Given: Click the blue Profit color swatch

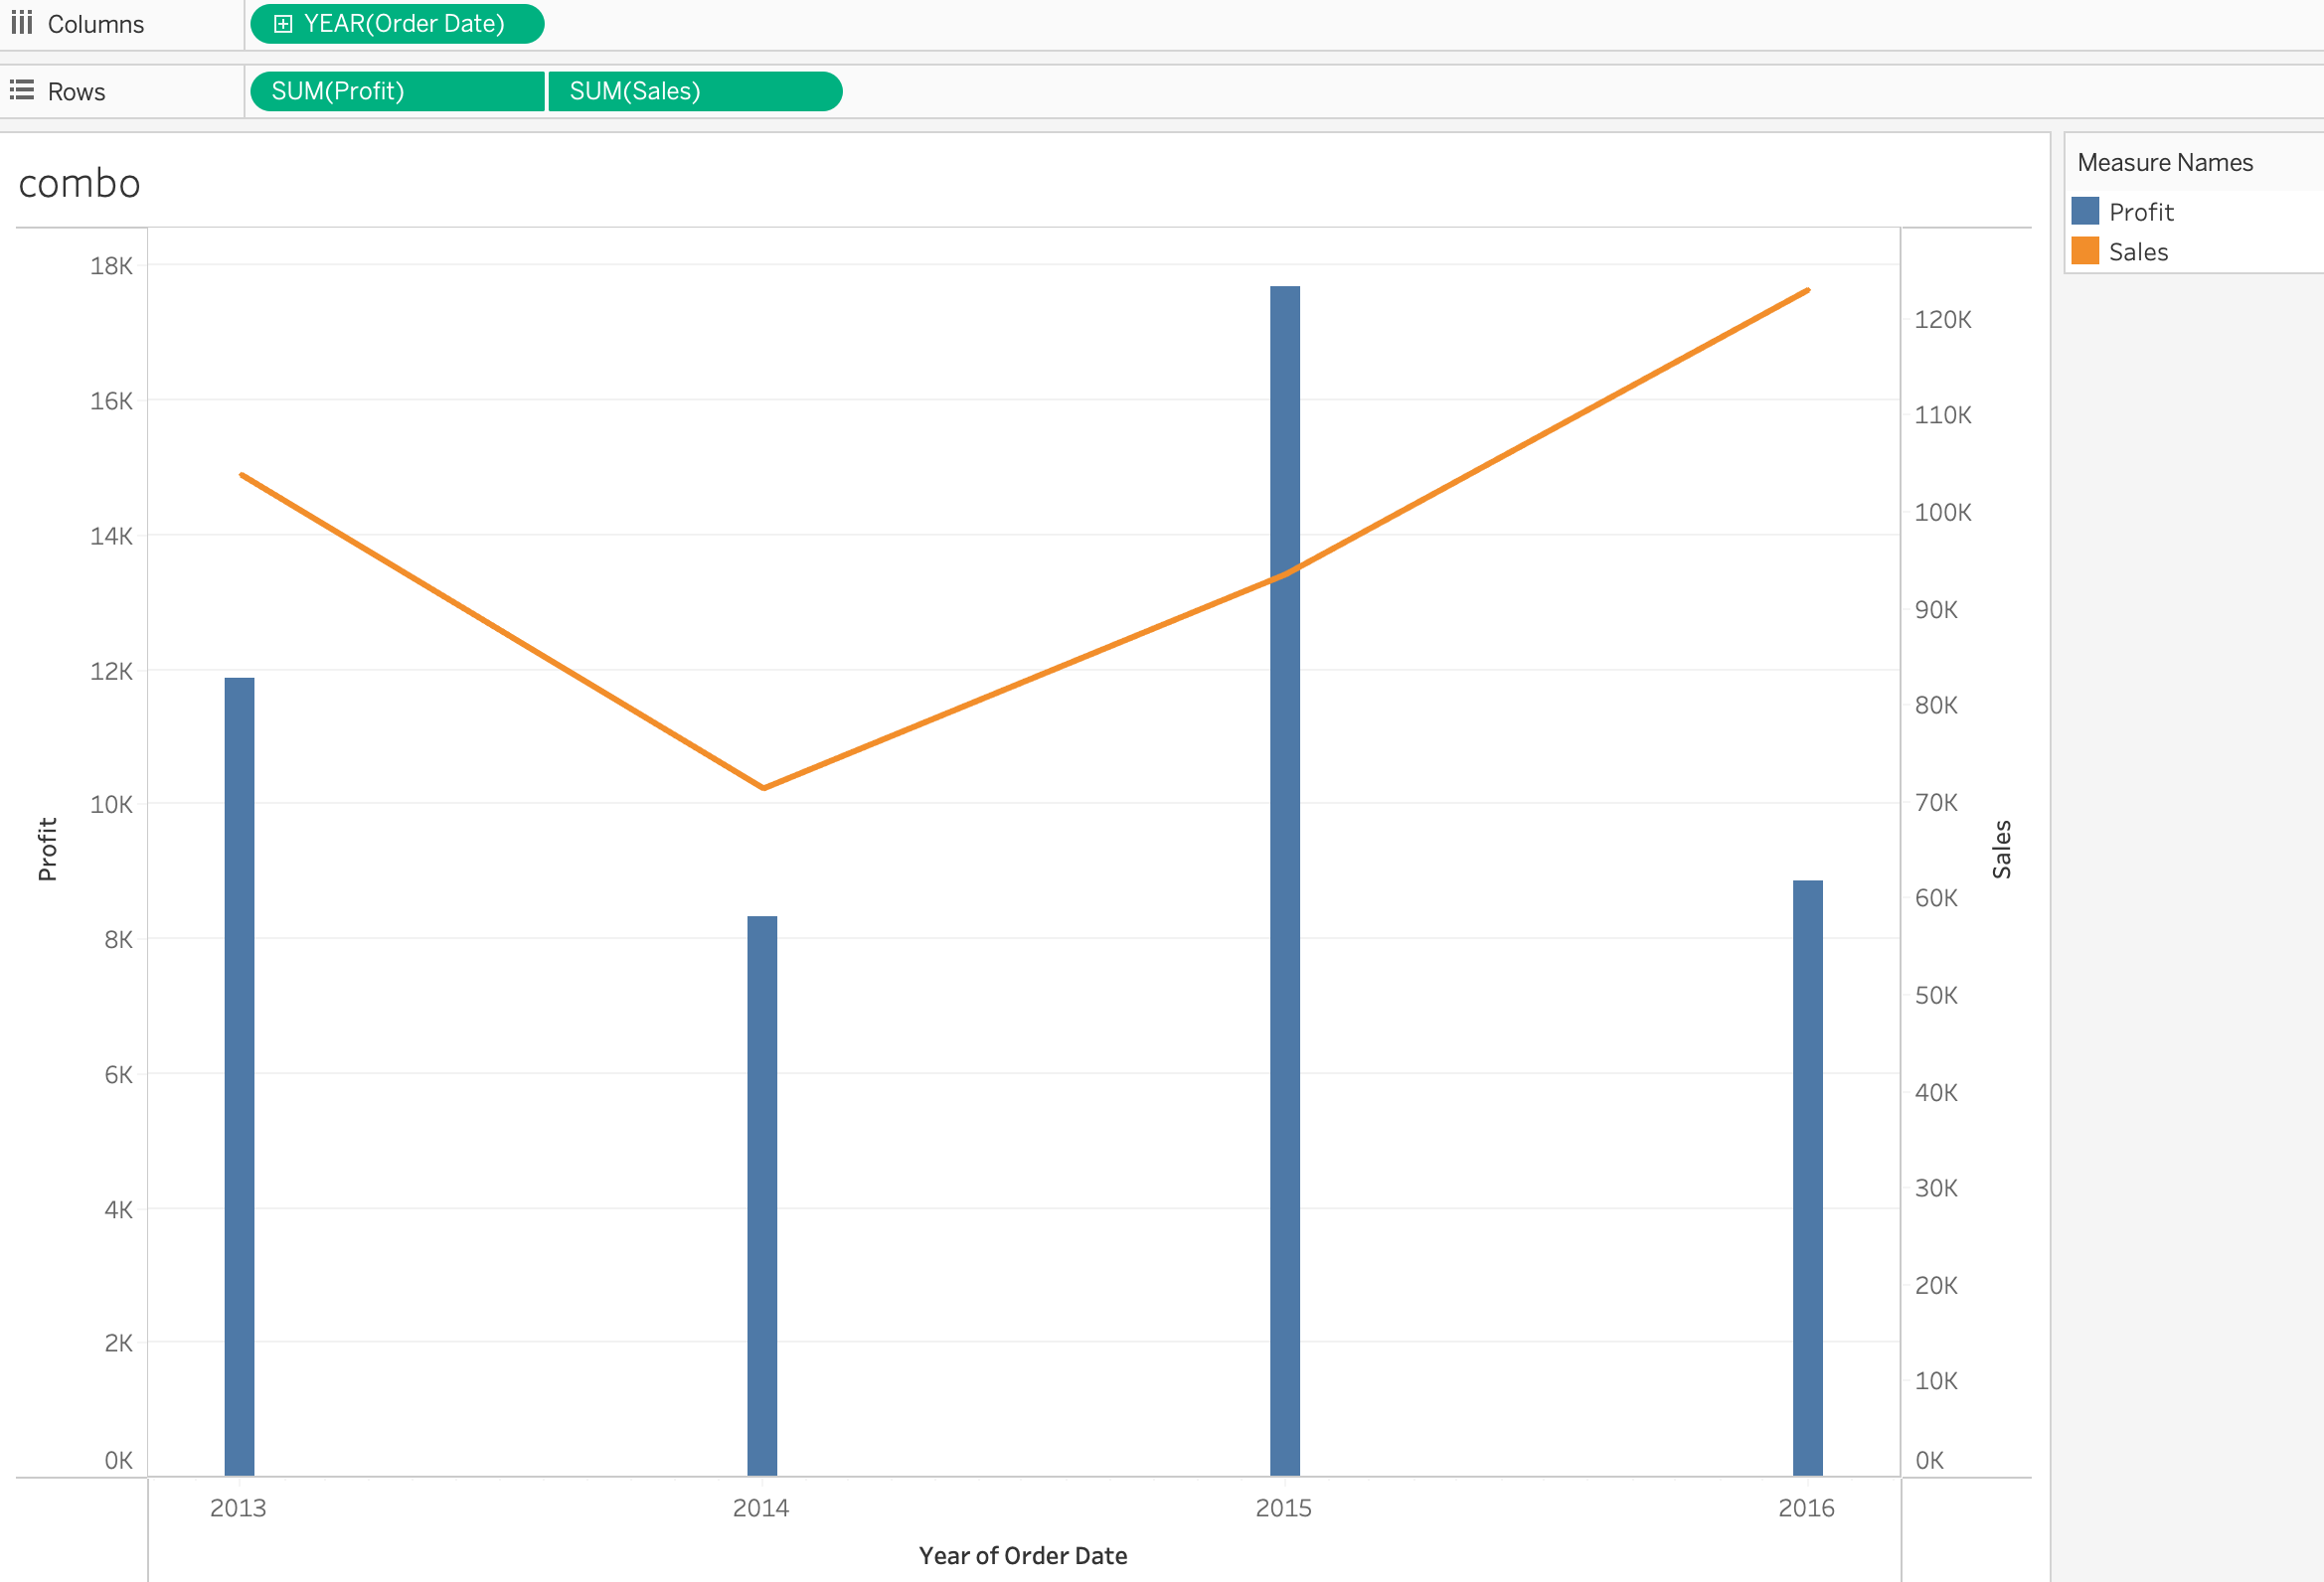Looking at the screenshot, I should coord(2085,211).
